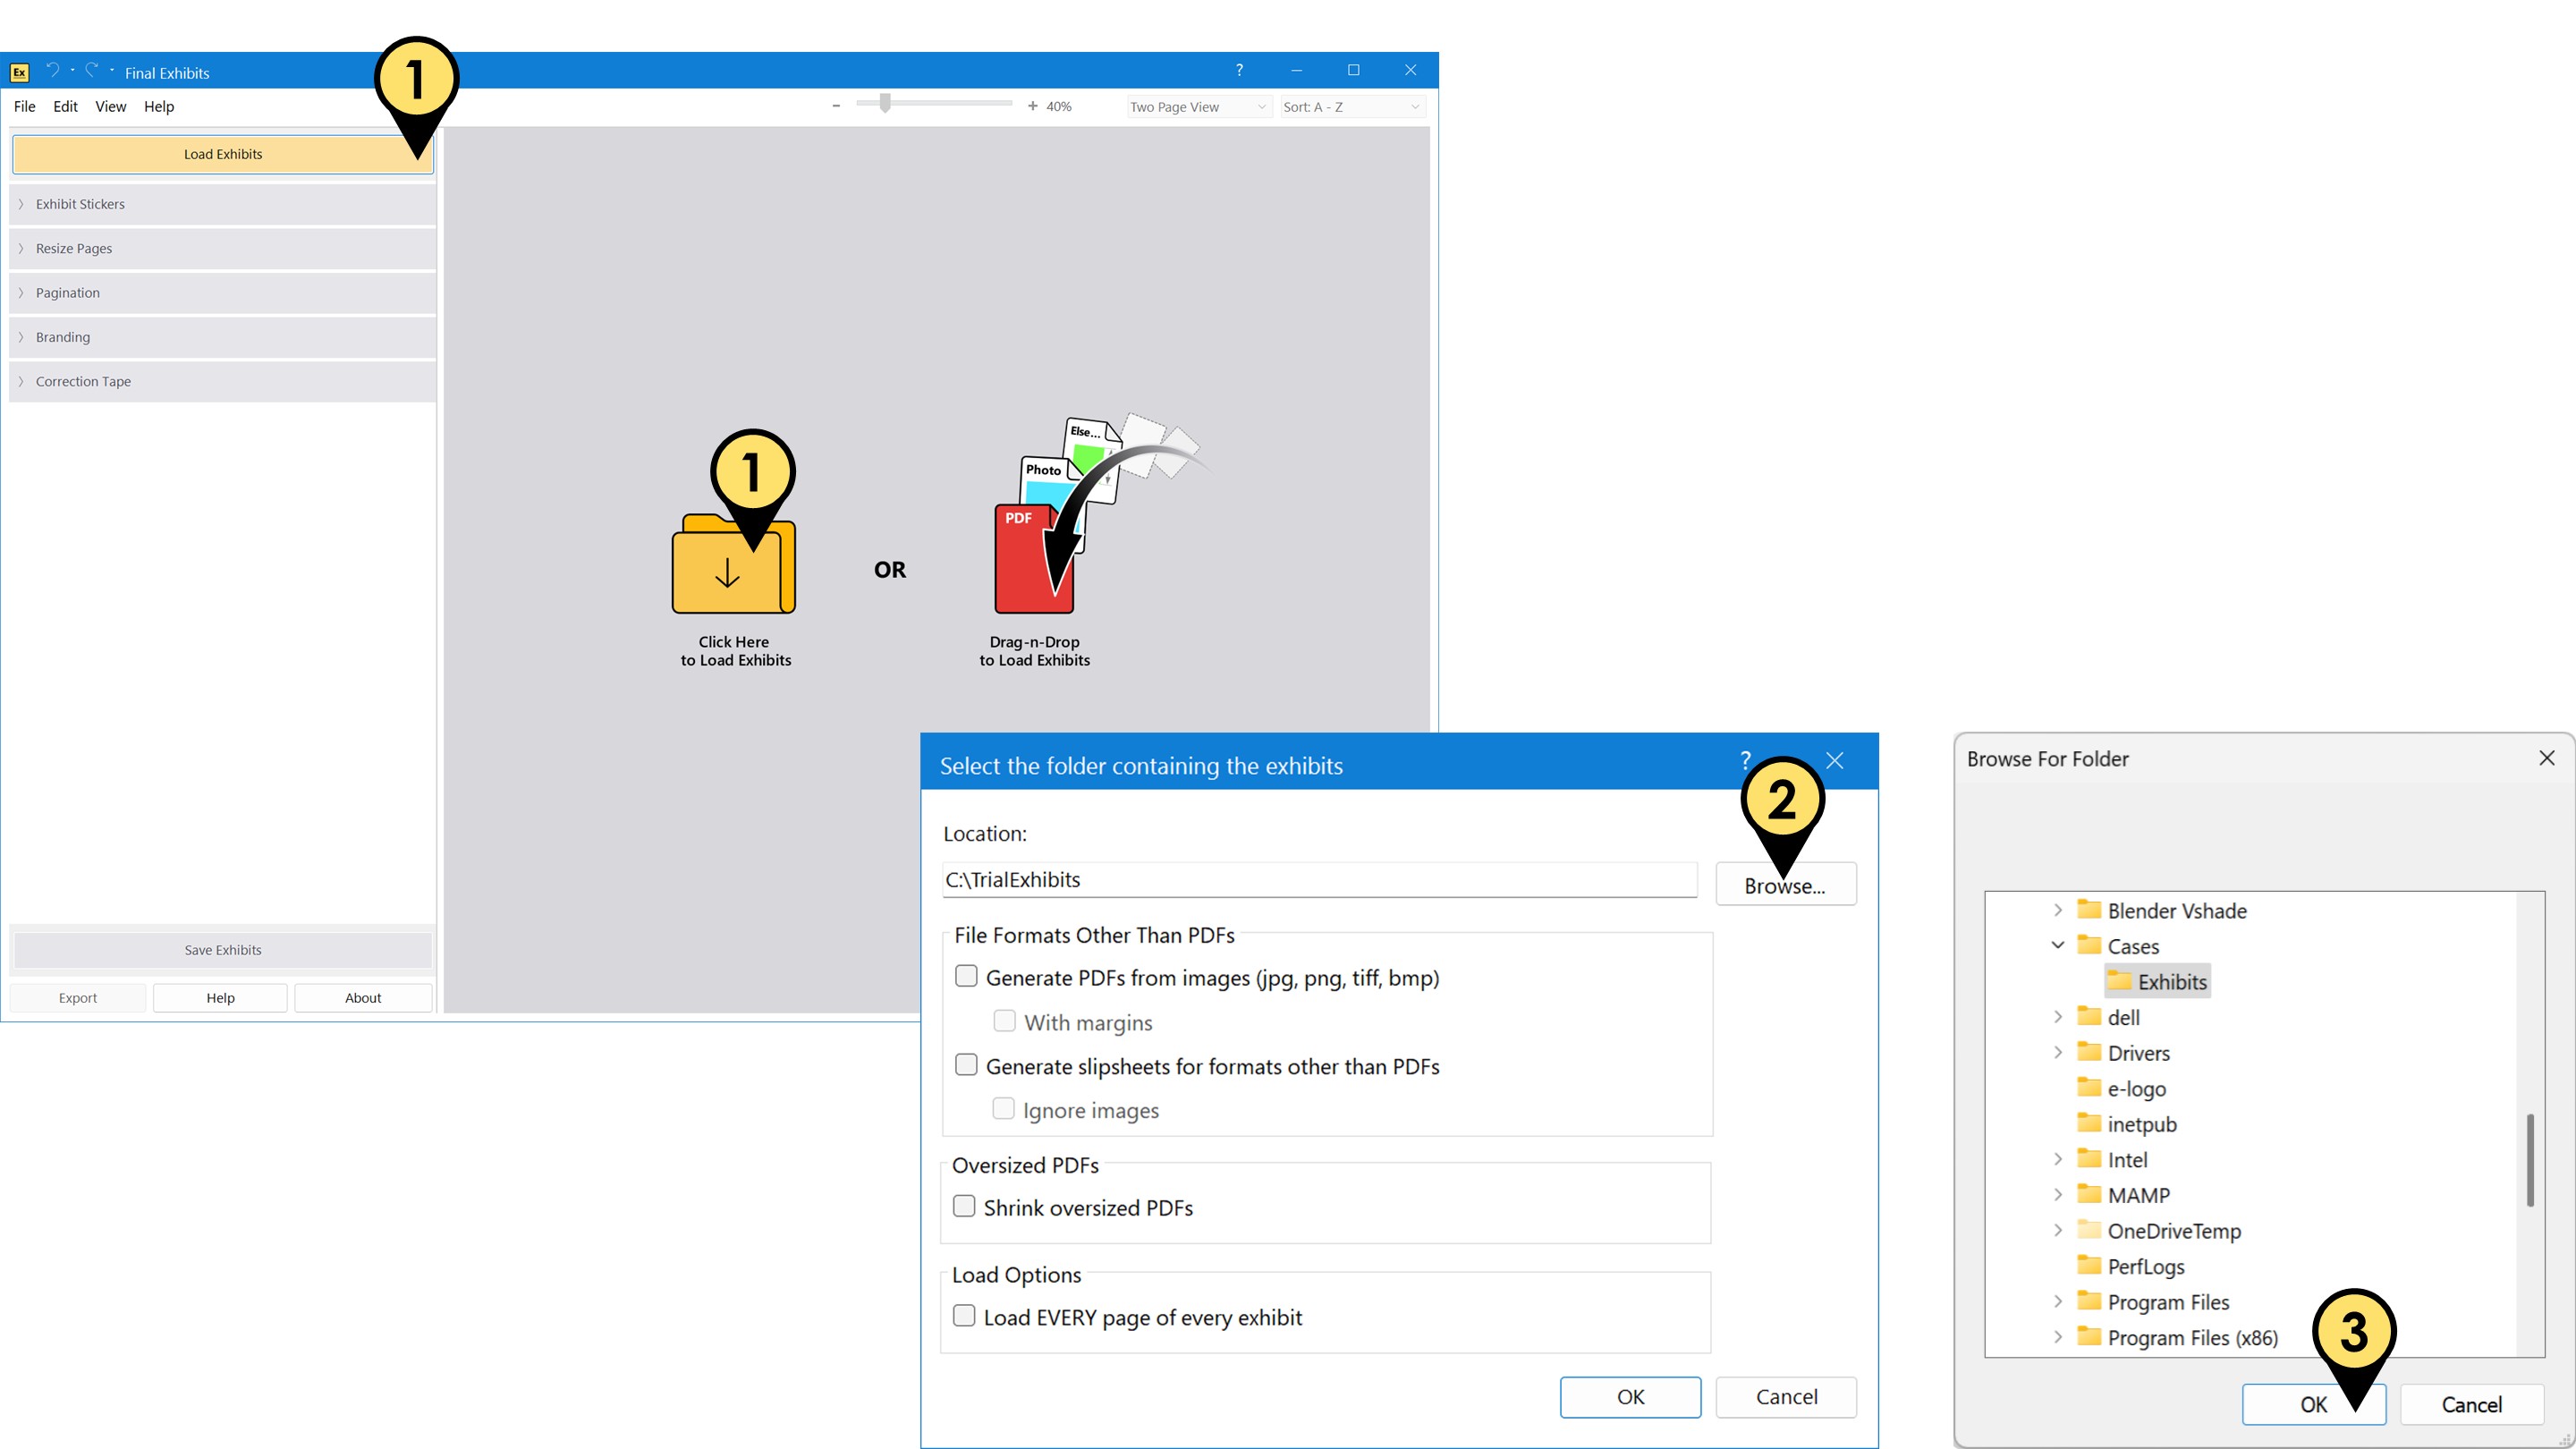Expand the dell folder chevron
This screenshot has width=2576, height=1449.
coord(2058,1017)
